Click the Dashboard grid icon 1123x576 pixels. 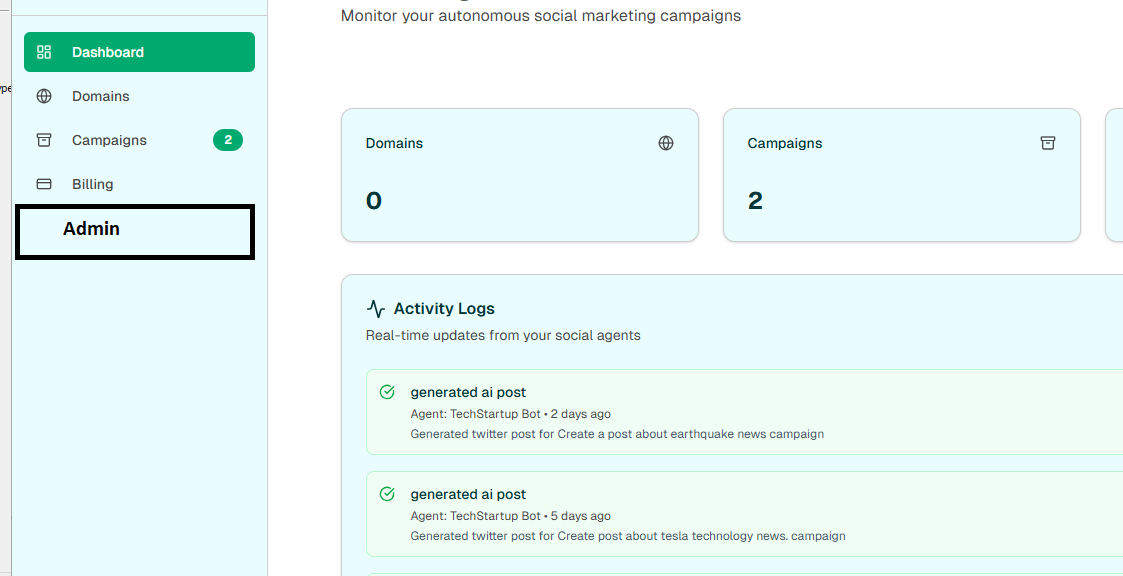click(44, 52)
